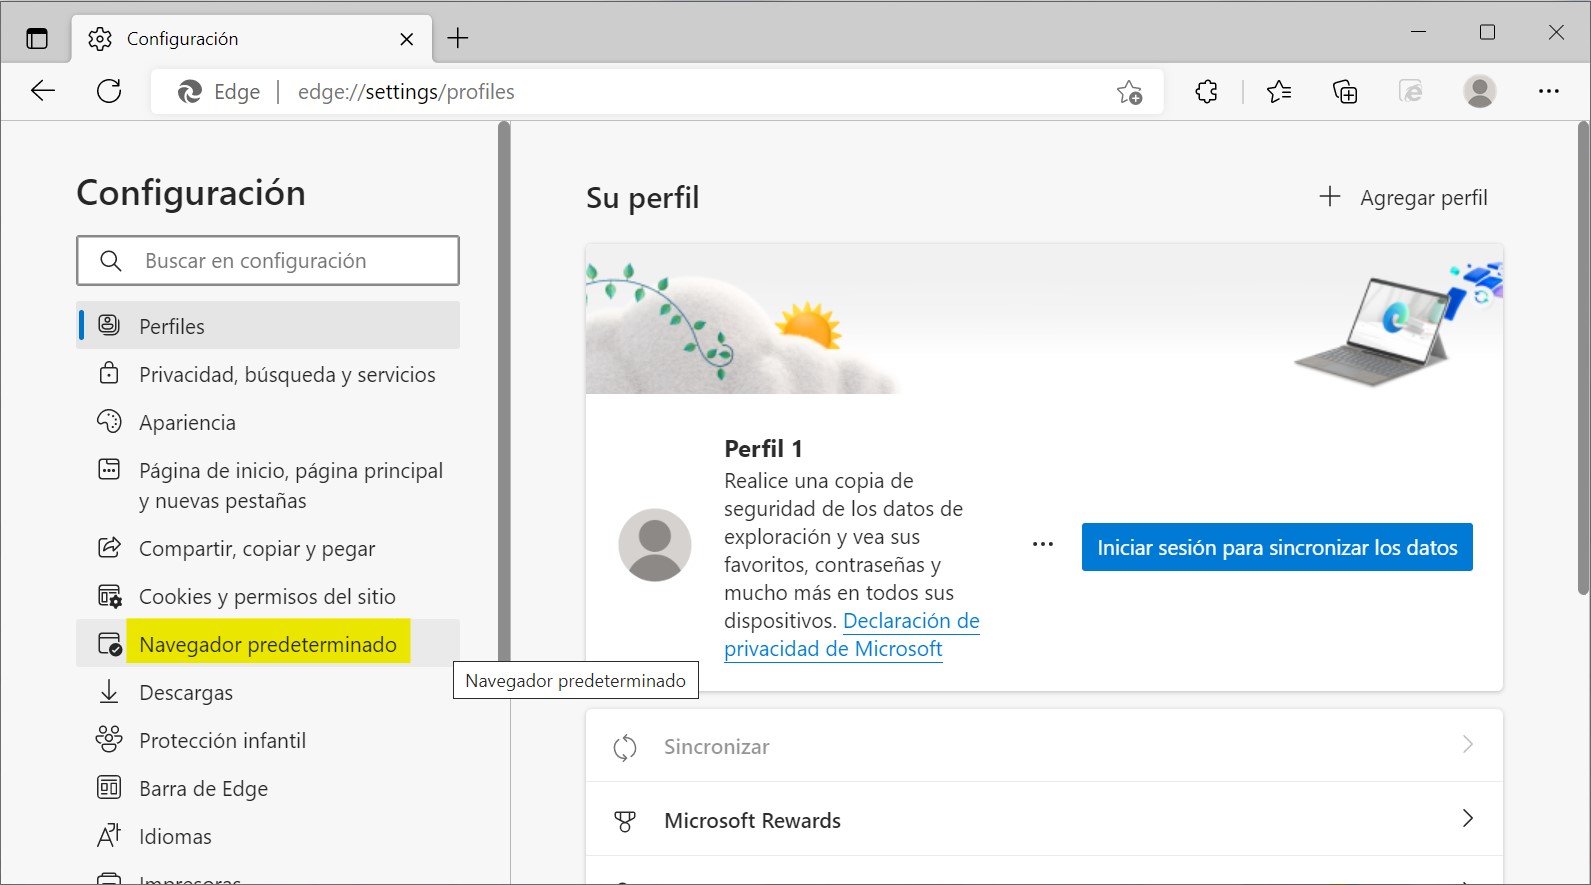Image resolution: width=1591 pixels, height=885 pixels.
Task: Click the Barra de Edge icon
Action: (x=109, y=787)
